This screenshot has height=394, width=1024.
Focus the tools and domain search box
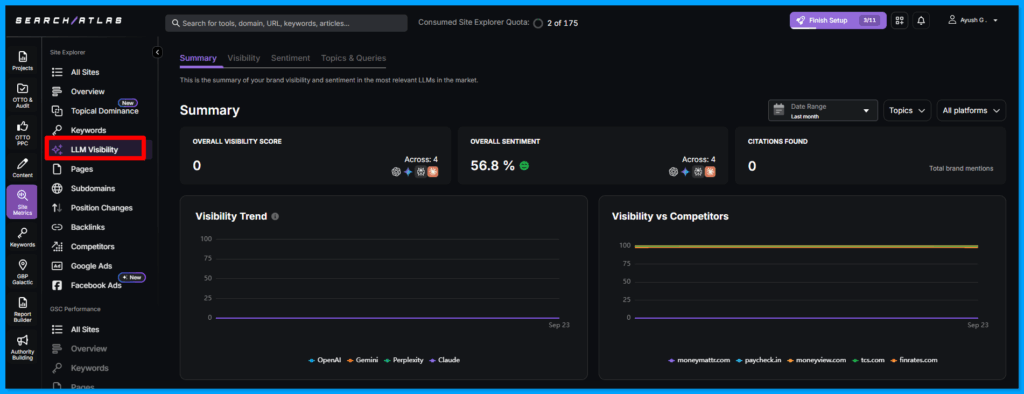pos(286,23)
